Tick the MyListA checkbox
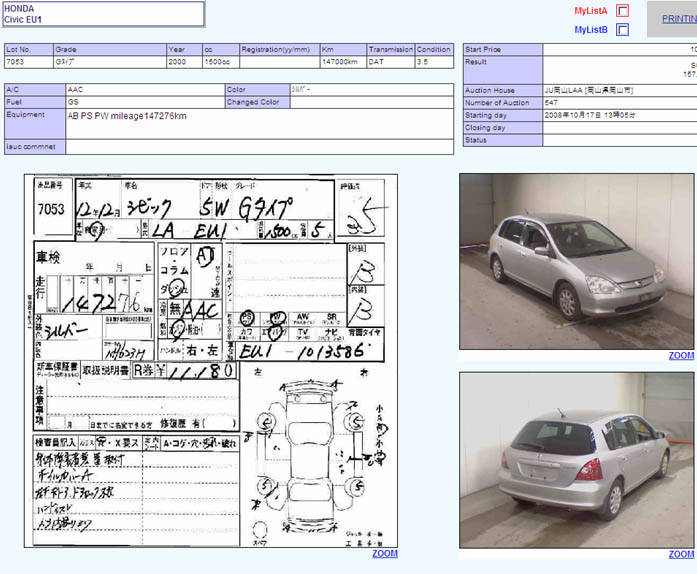 623,10
